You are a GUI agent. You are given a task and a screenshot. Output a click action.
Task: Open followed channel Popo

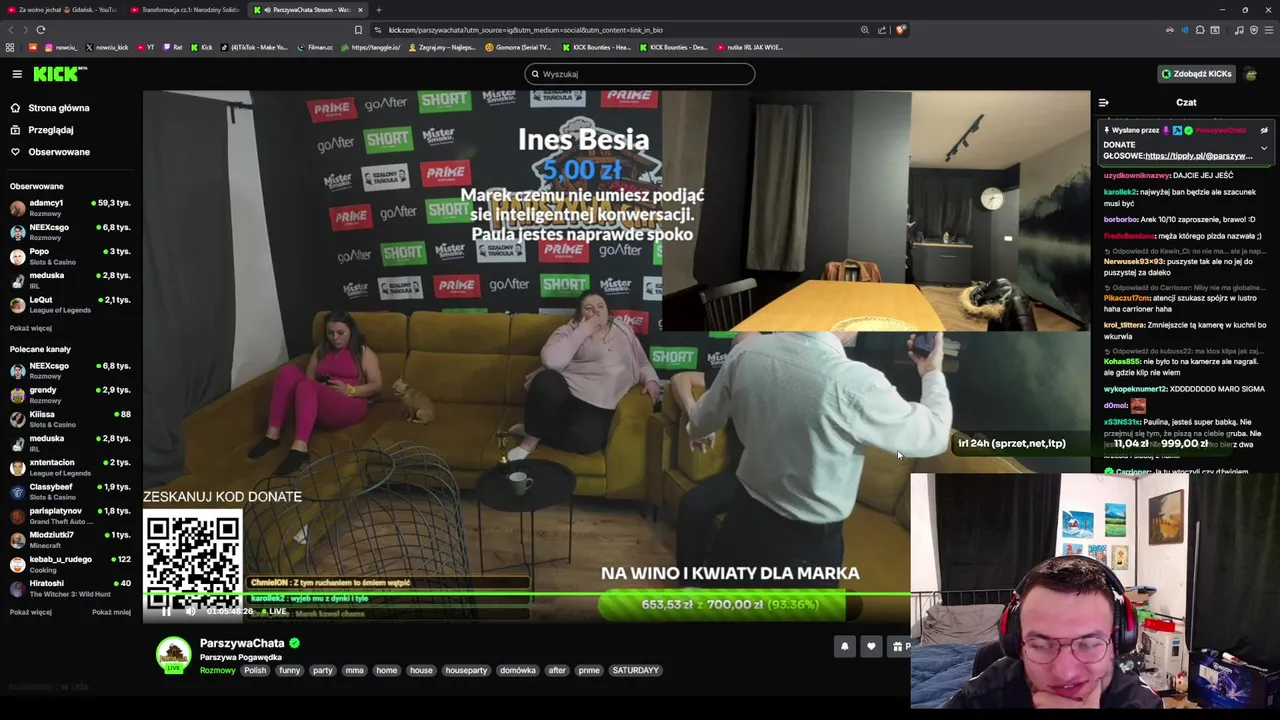coord(70,255)
